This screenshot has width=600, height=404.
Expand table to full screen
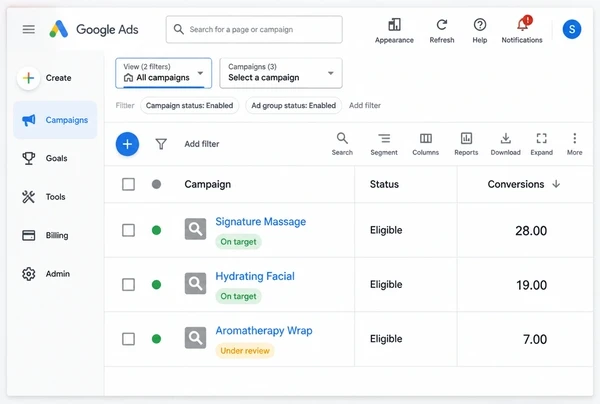541,144
